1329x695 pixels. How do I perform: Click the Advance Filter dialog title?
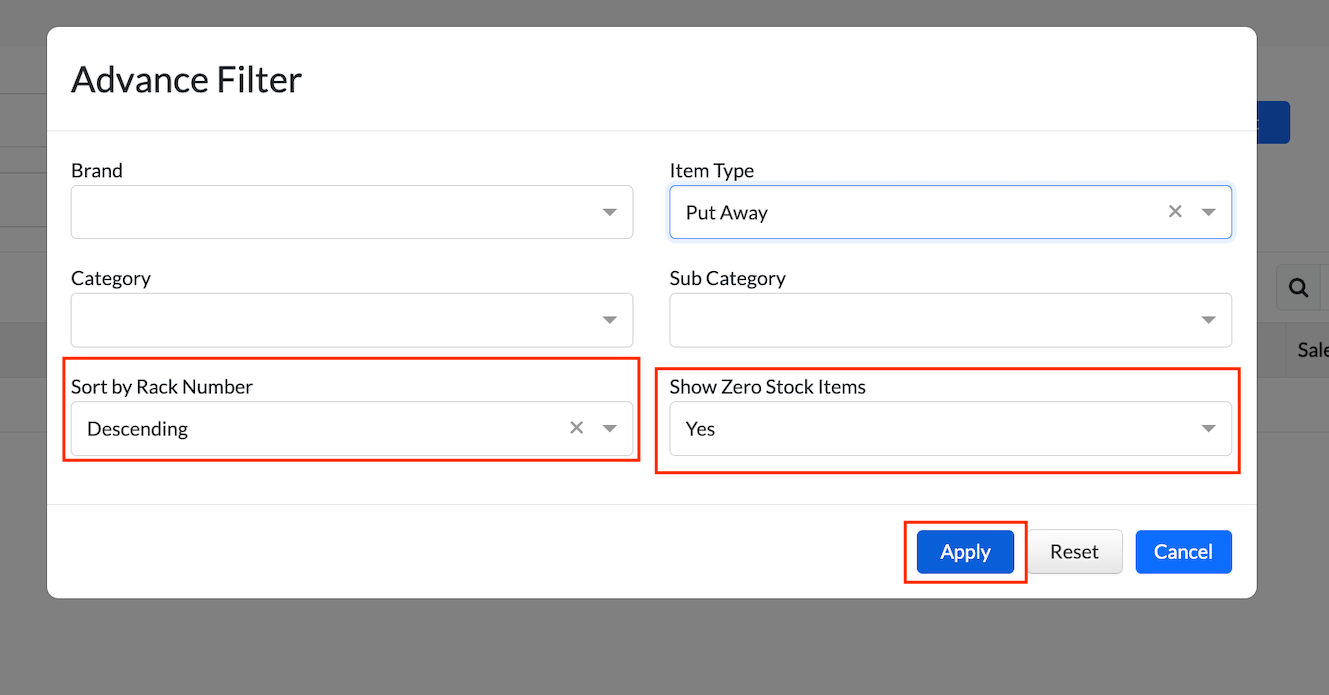click(187, 80)
